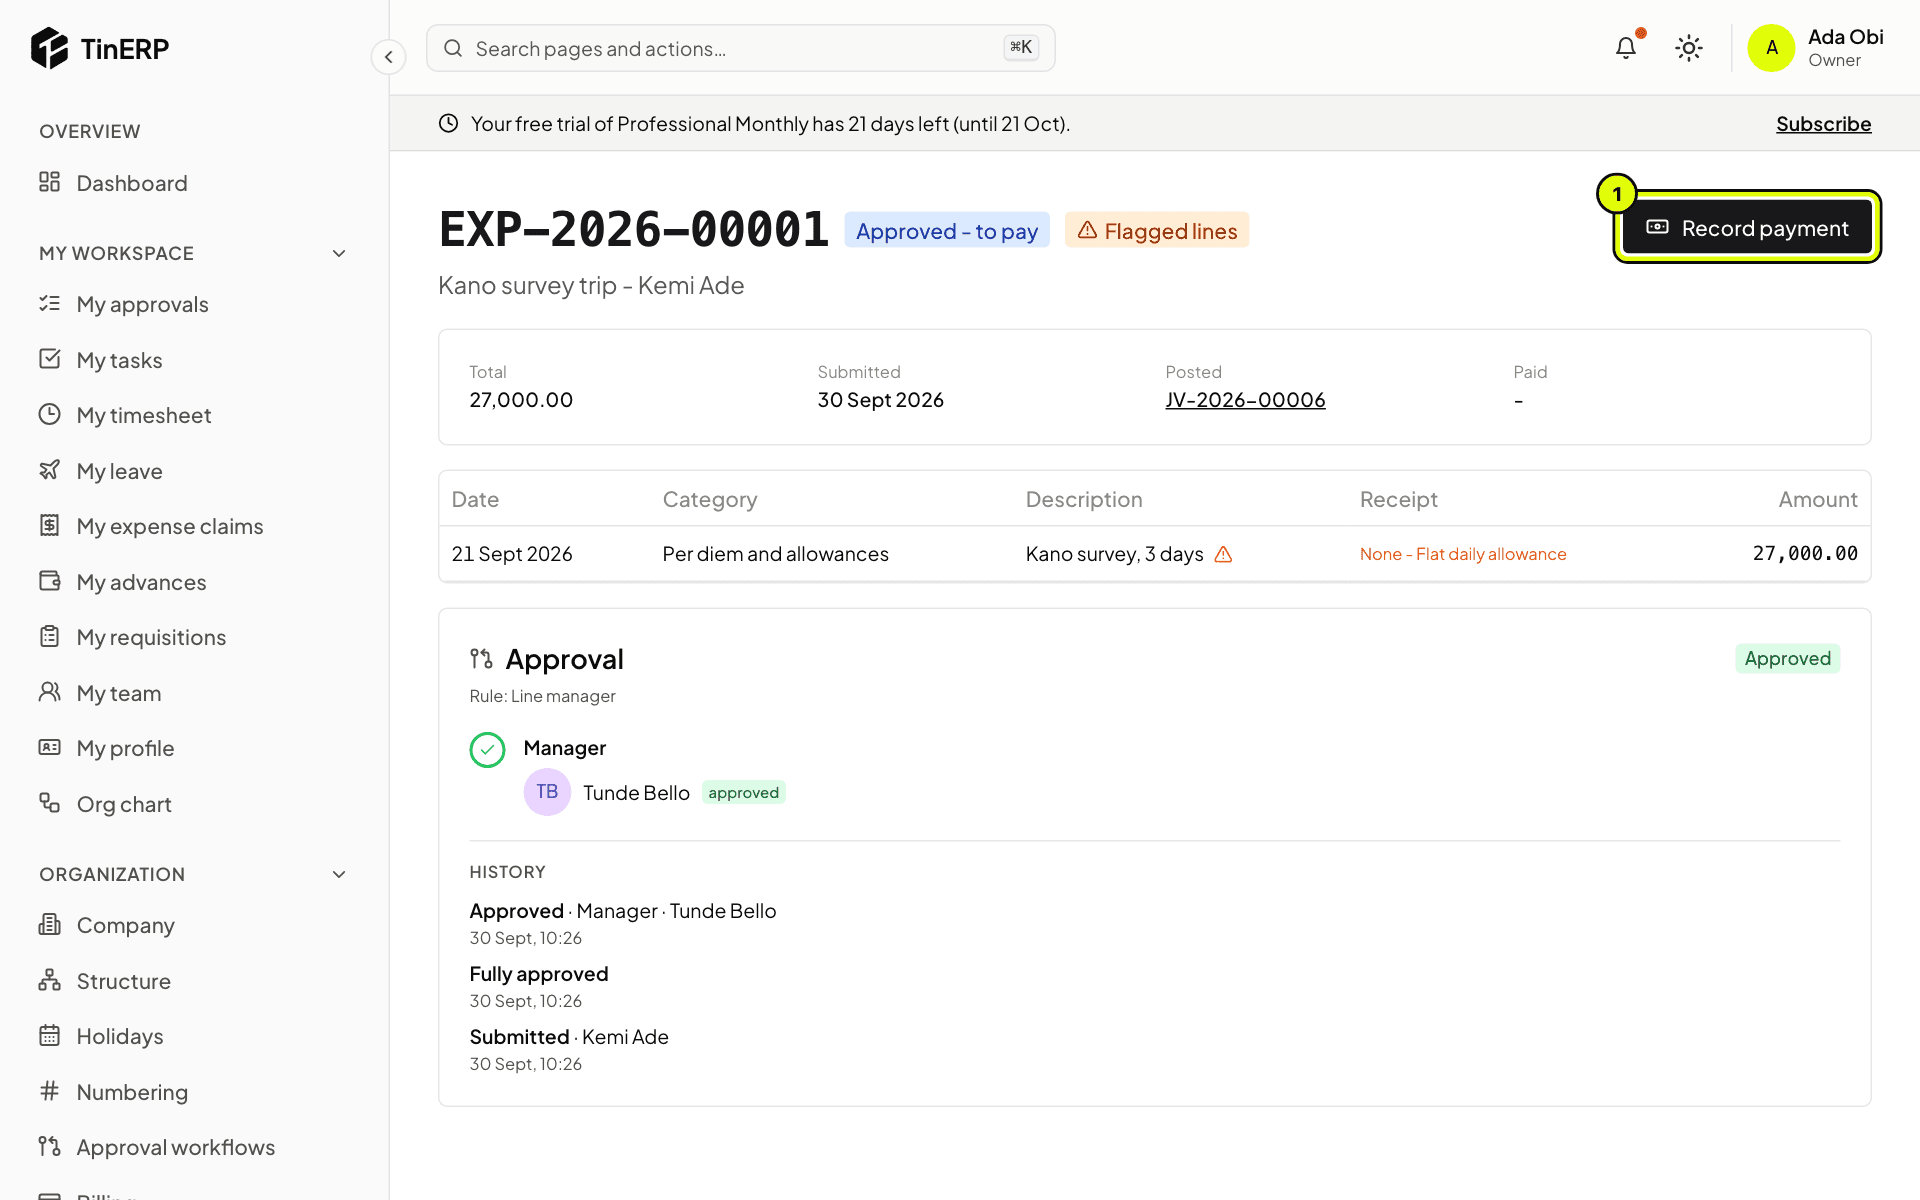Image resolution: width=1920 pixels, height=1200 pixels.
Task: Click Per diem and allowances category cell
Action: (x=775, y=554)
